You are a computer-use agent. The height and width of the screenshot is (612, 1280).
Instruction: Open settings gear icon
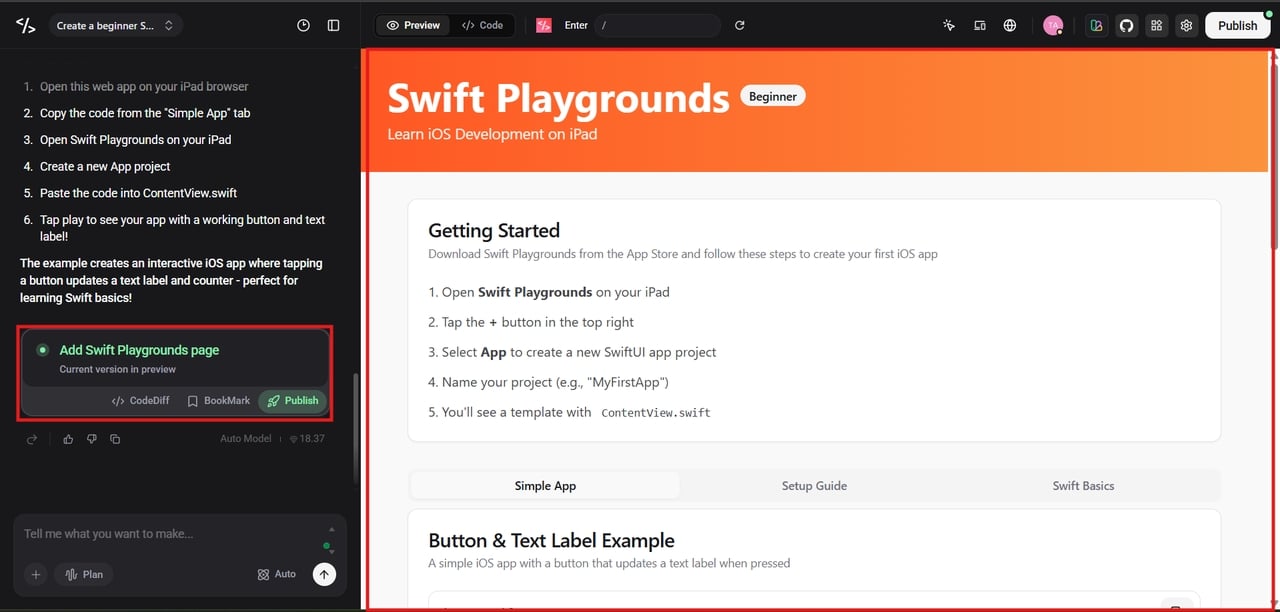point(1187,26)
